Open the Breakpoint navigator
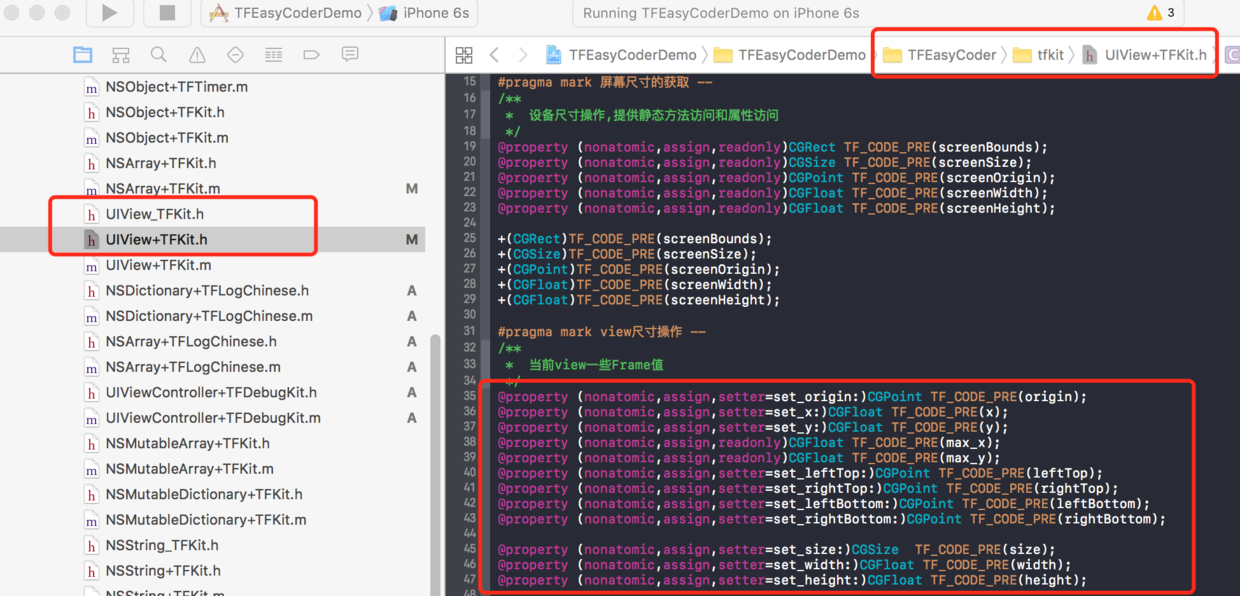The height and width of the screenshot is (596, 1240). (x=311, y=55)
